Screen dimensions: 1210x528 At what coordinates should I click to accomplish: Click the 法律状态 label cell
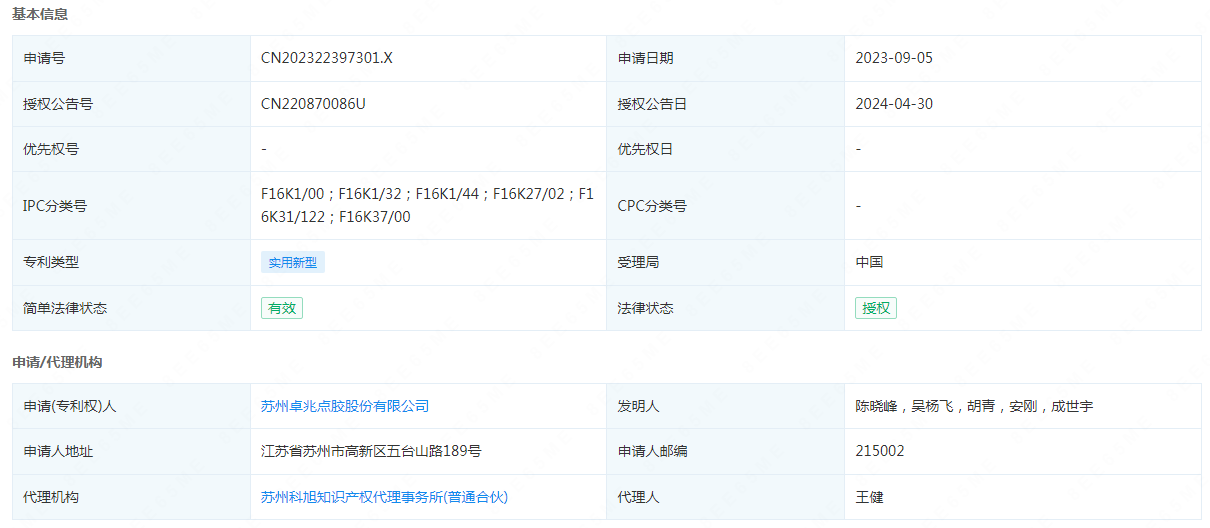725,308
